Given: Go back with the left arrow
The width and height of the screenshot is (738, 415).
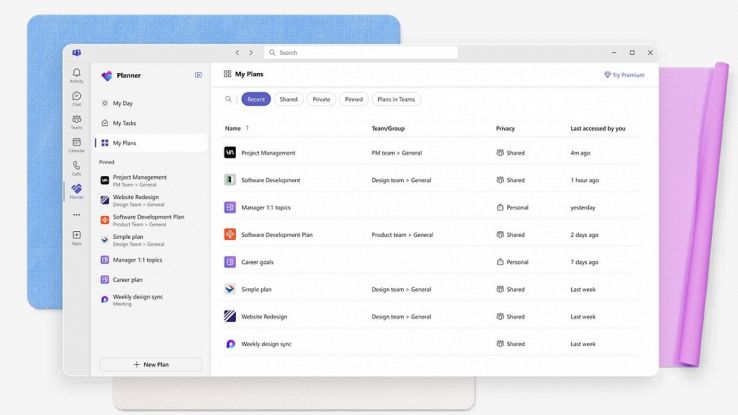Looking at the screenshot, I should pos(237,53).
